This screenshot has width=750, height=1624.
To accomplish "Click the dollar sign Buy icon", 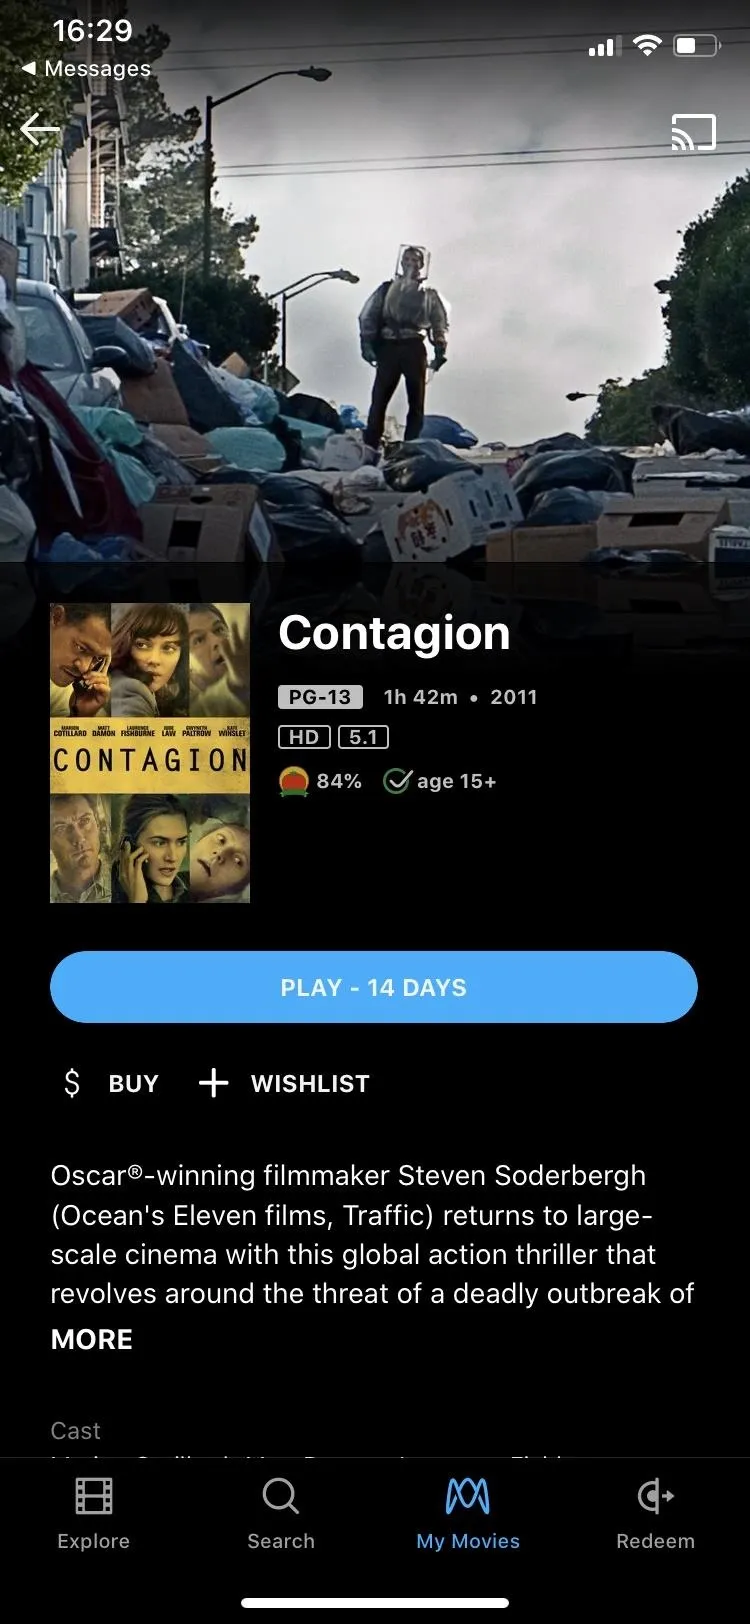I will pos(72,1083).
